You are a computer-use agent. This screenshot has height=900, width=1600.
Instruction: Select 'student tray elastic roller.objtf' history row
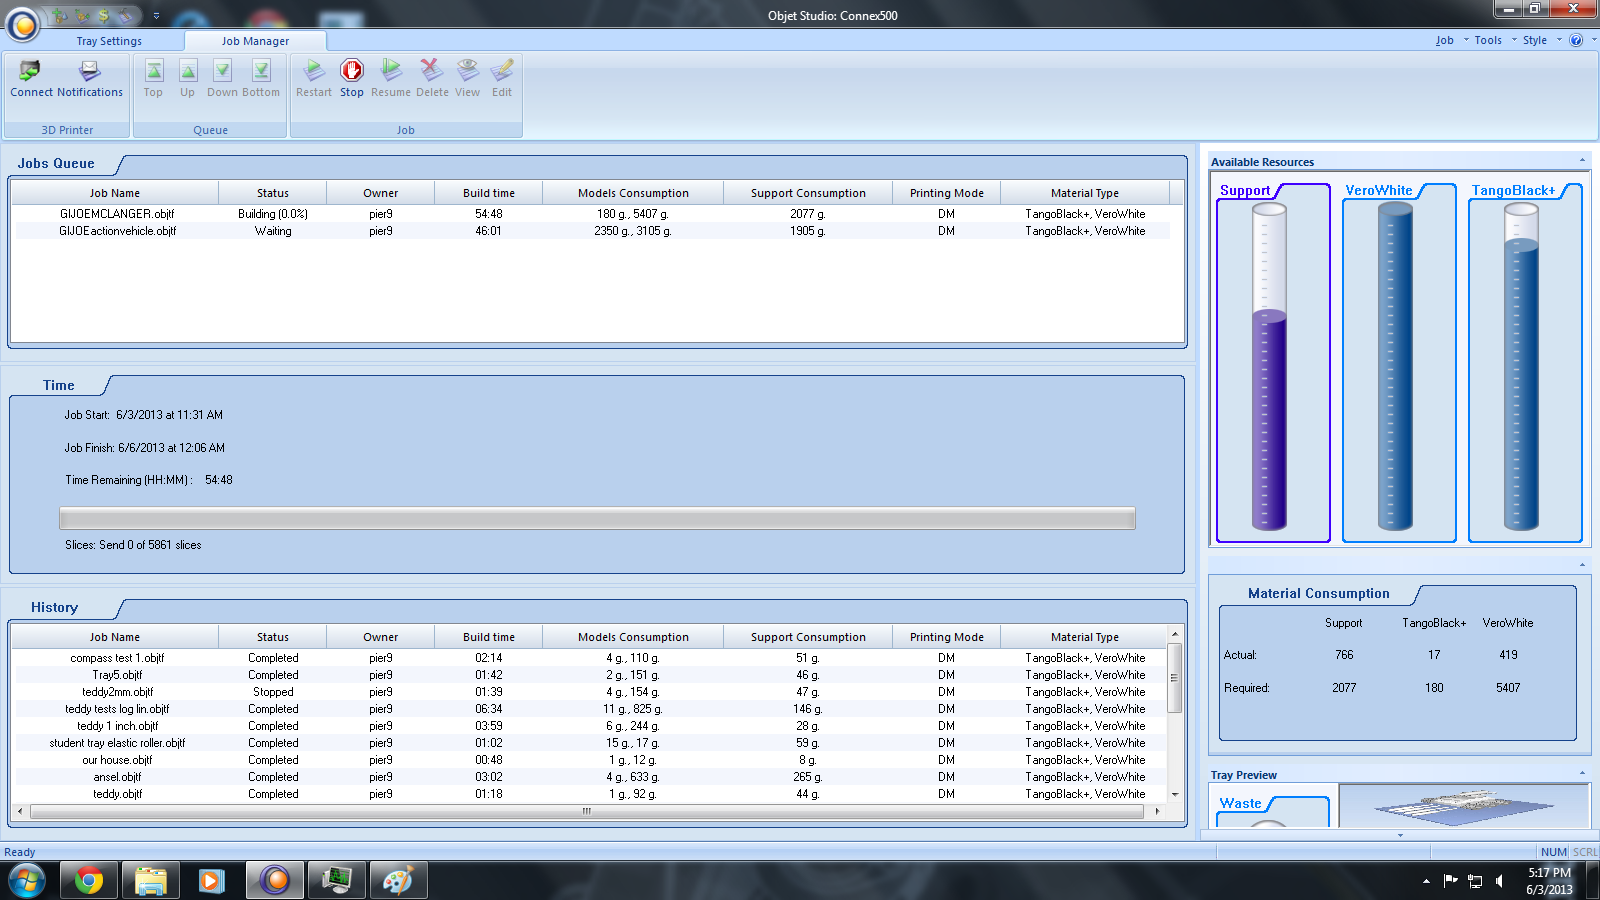pos(590,743)
